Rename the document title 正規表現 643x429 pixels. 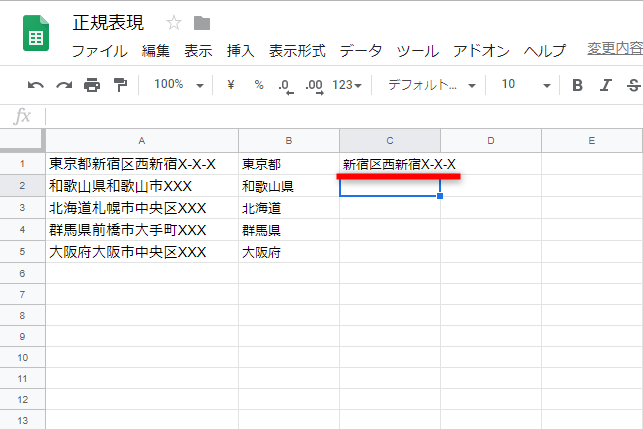click(x=108, y=23)
